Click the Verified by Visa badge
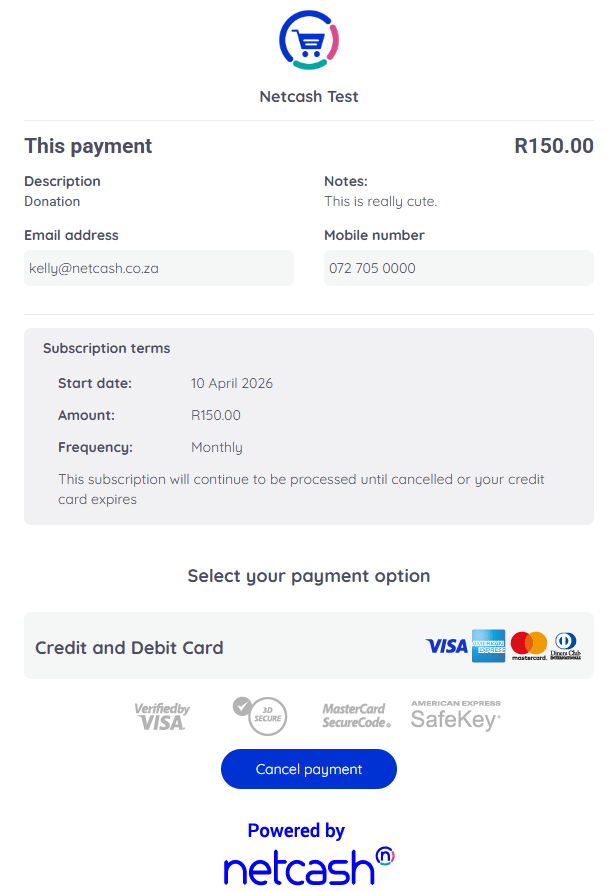The width and height of the screenshot is (615, 891). tap(162, 715)
